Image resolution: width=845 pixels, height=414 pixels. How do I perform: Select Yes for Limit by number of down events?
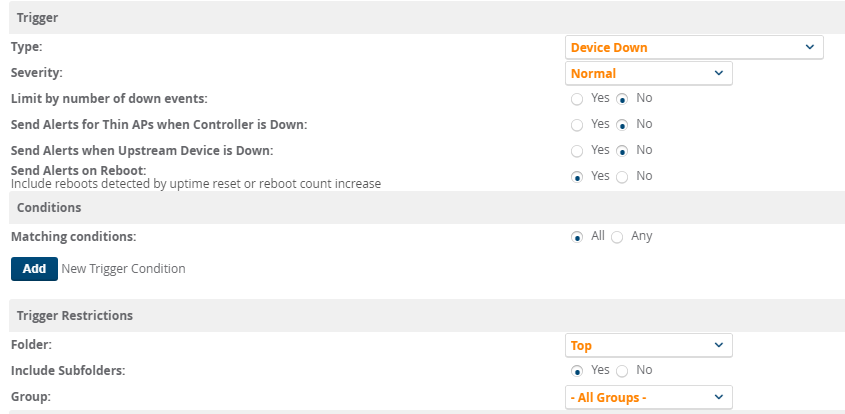point(576,99)
